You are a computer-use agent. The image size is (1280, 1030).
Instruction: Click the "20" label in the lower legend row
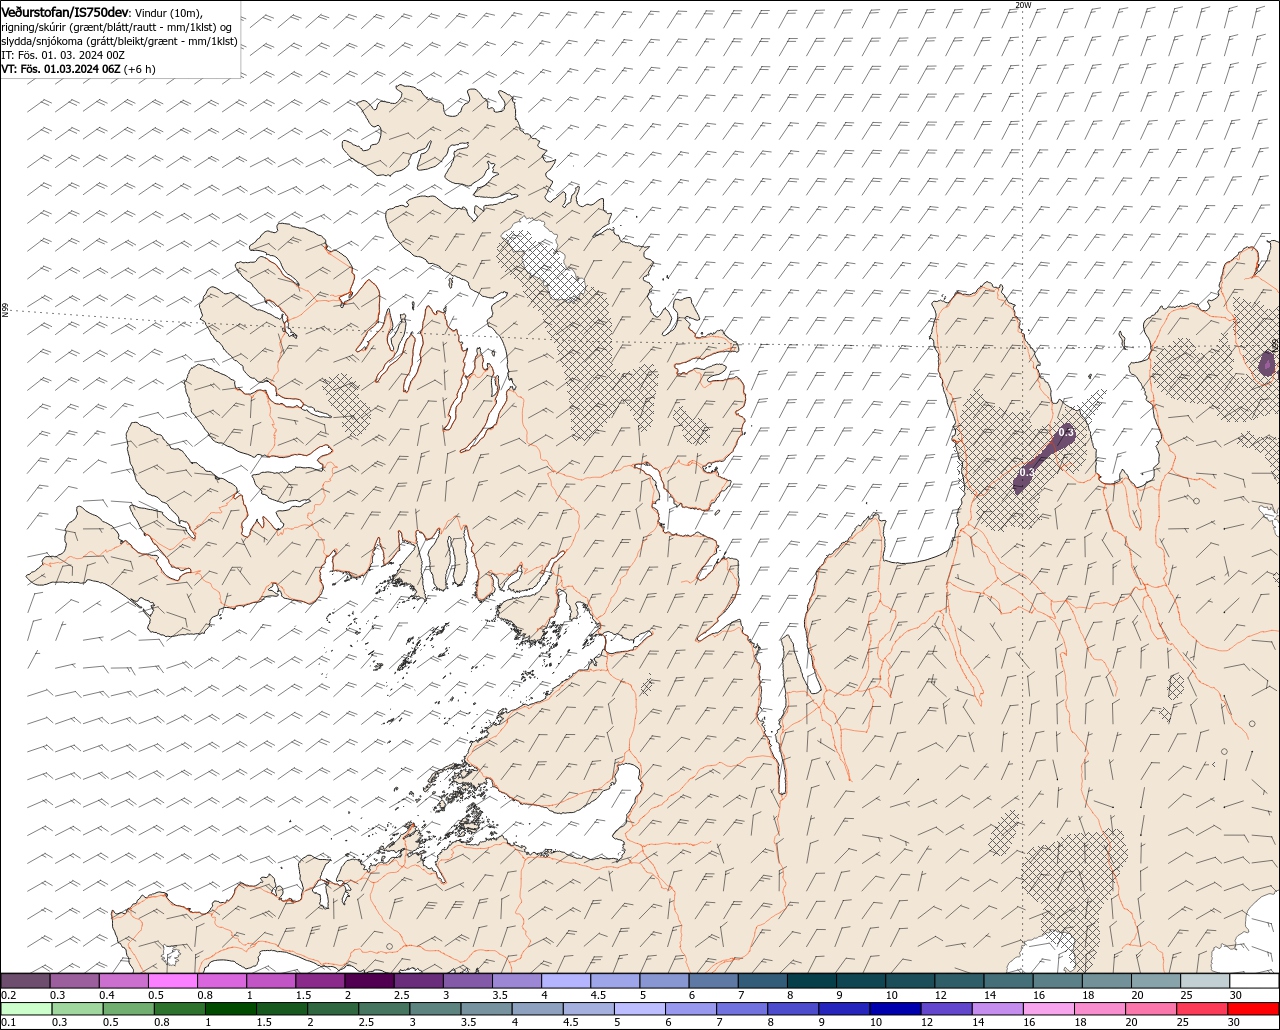pos(1131,1022)
